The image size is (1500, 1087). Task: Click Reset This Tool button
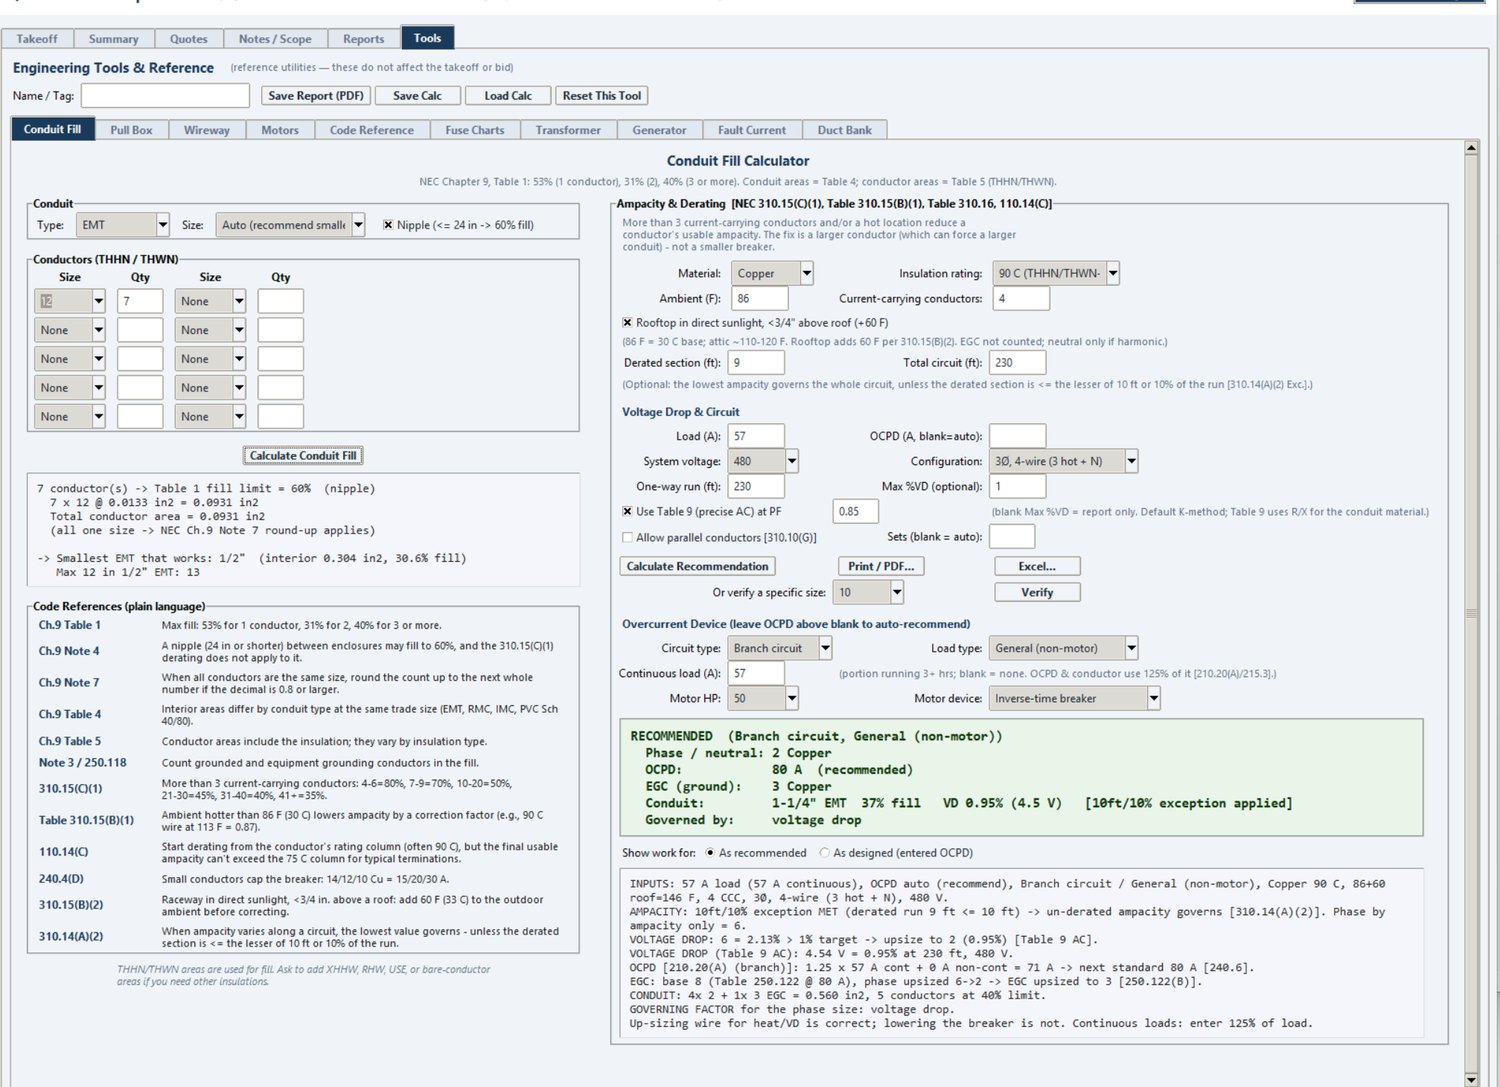coord(602,96)
